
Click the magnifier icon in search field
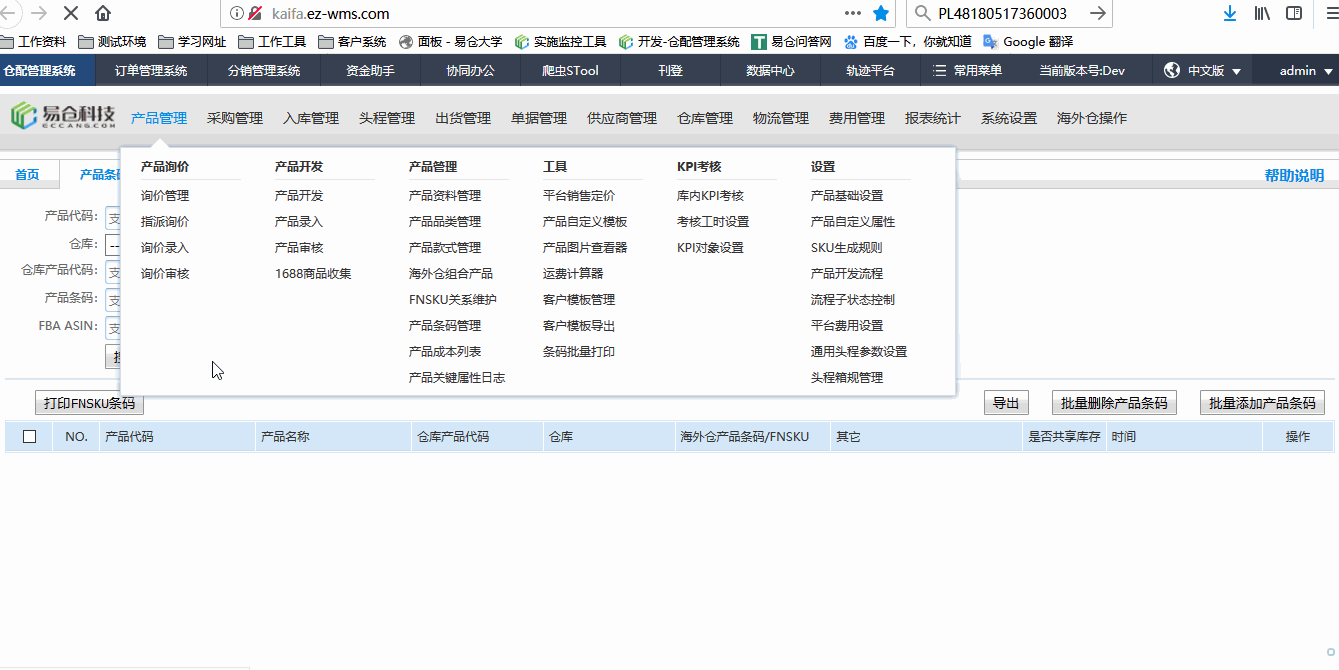click(x=921, y=15)
